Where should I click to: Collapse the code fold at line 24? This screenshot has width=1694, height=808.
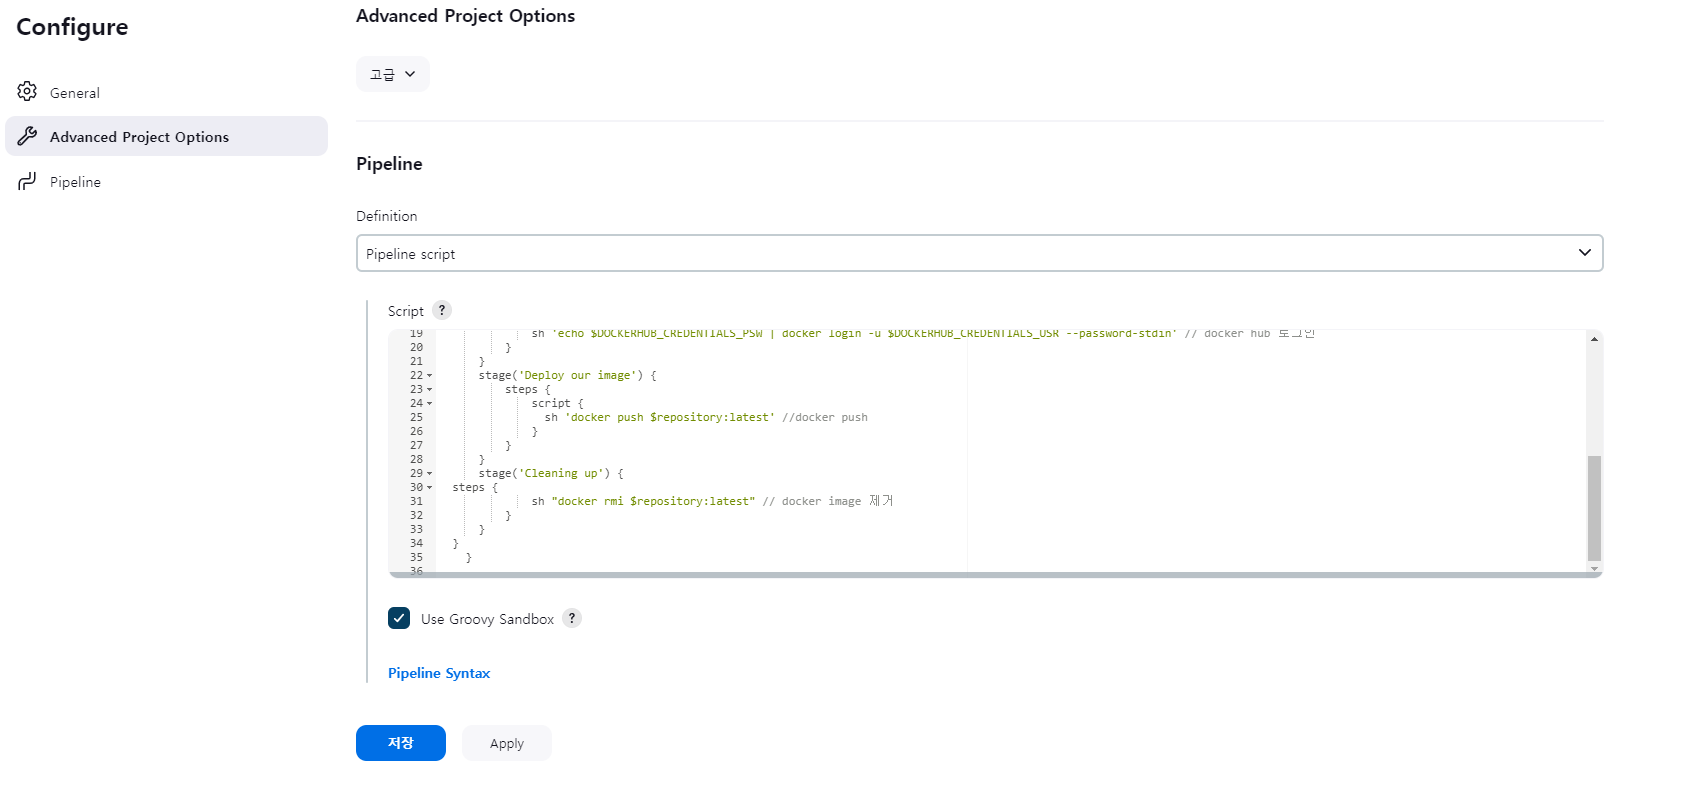[430, 404]
